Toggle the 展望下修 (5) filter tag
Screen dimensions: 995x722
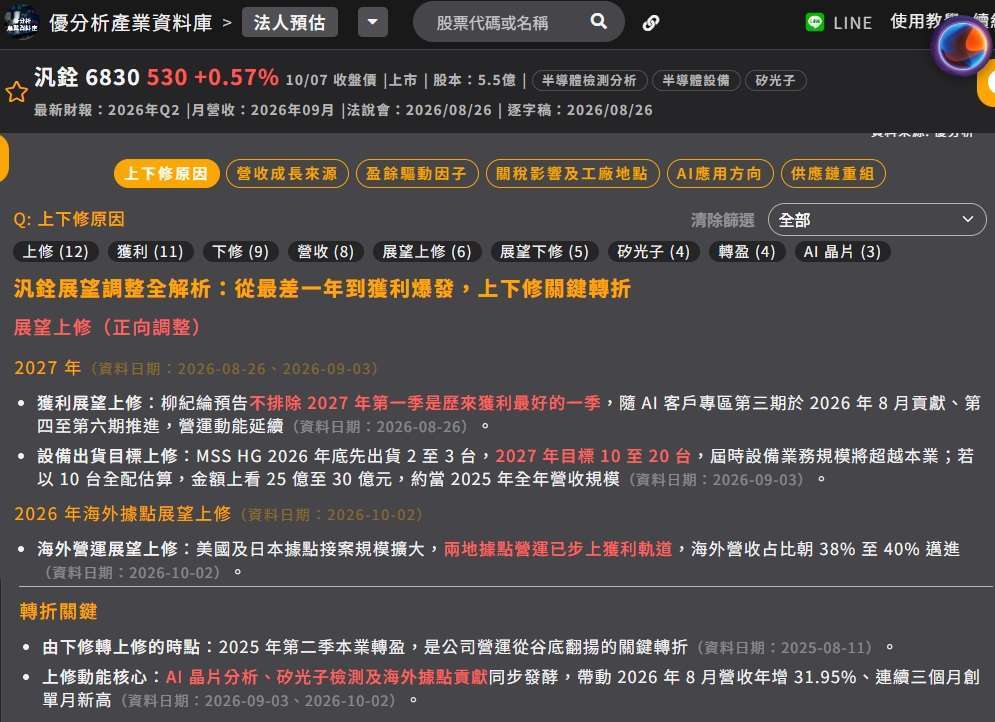click(x=544, y=252)
